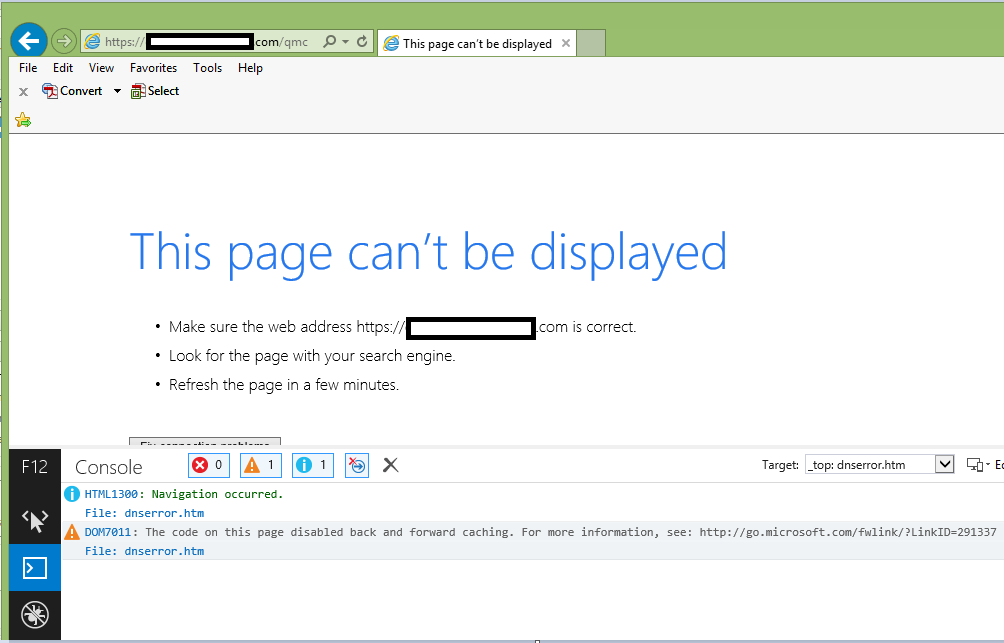
Task: Click the Fix connection problems button
Action: [x=205, y=442]
